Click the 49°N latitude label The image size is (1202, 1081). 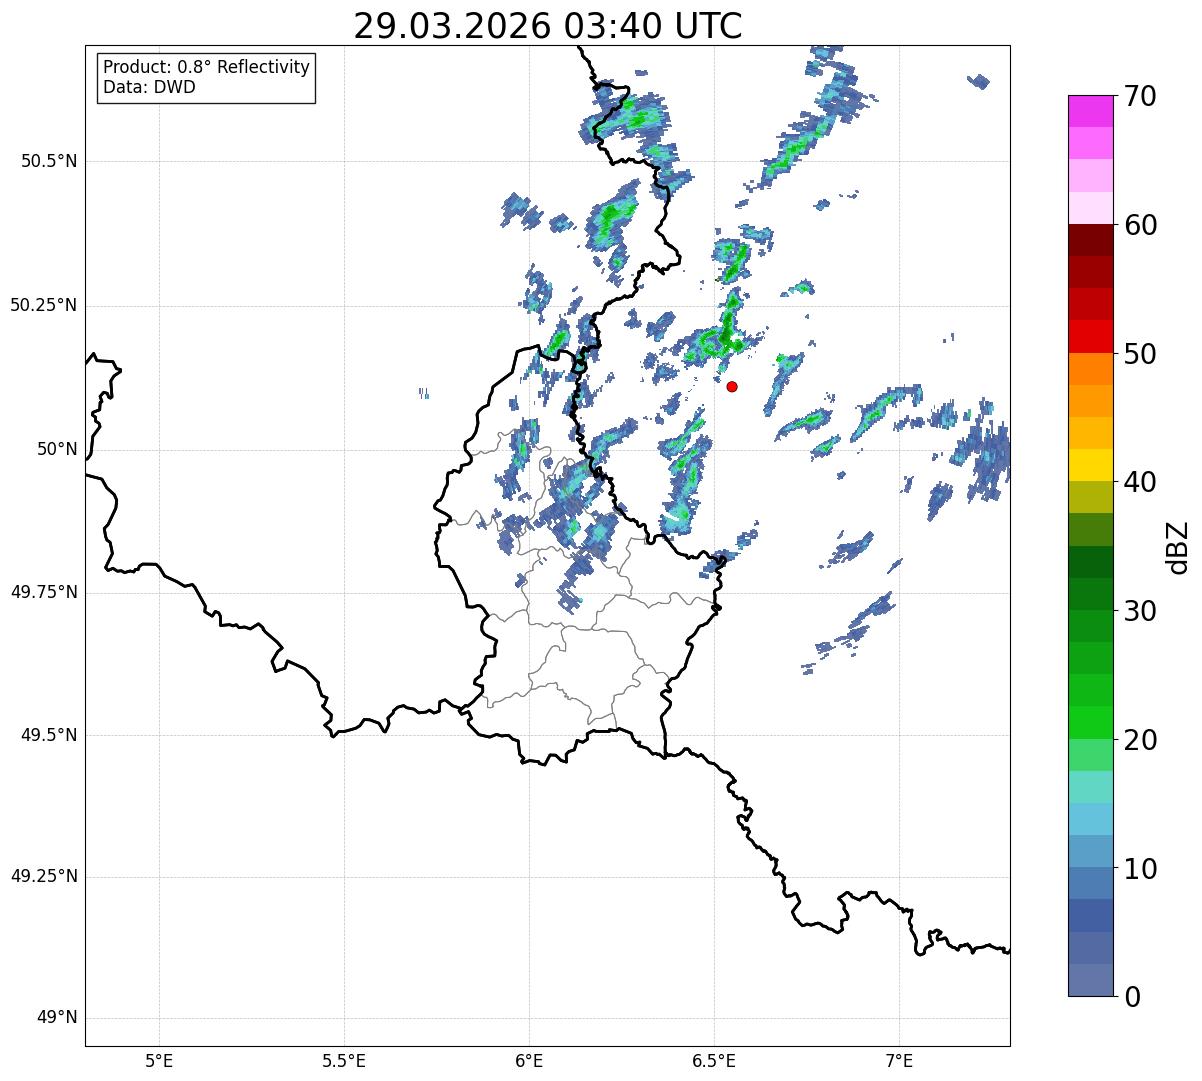[x=57, y=1018]
